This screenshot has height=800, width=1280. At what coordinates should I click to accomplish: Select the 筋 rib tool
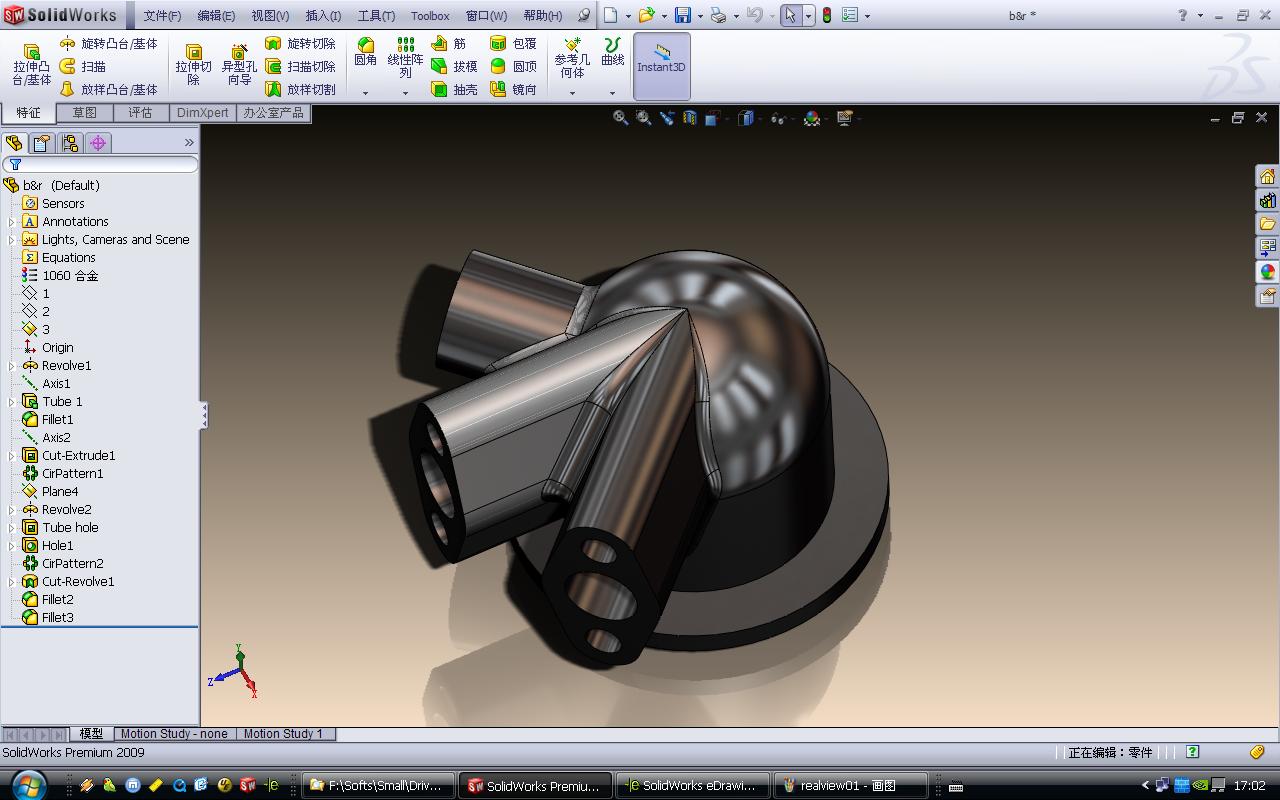pos(449,43)
